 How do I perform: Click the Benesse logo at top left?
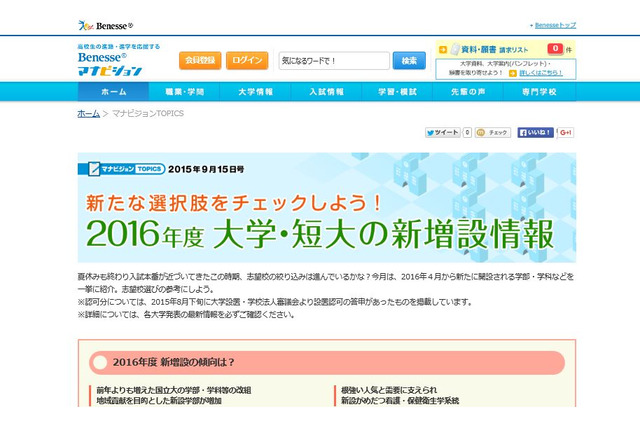coord(105,26)
